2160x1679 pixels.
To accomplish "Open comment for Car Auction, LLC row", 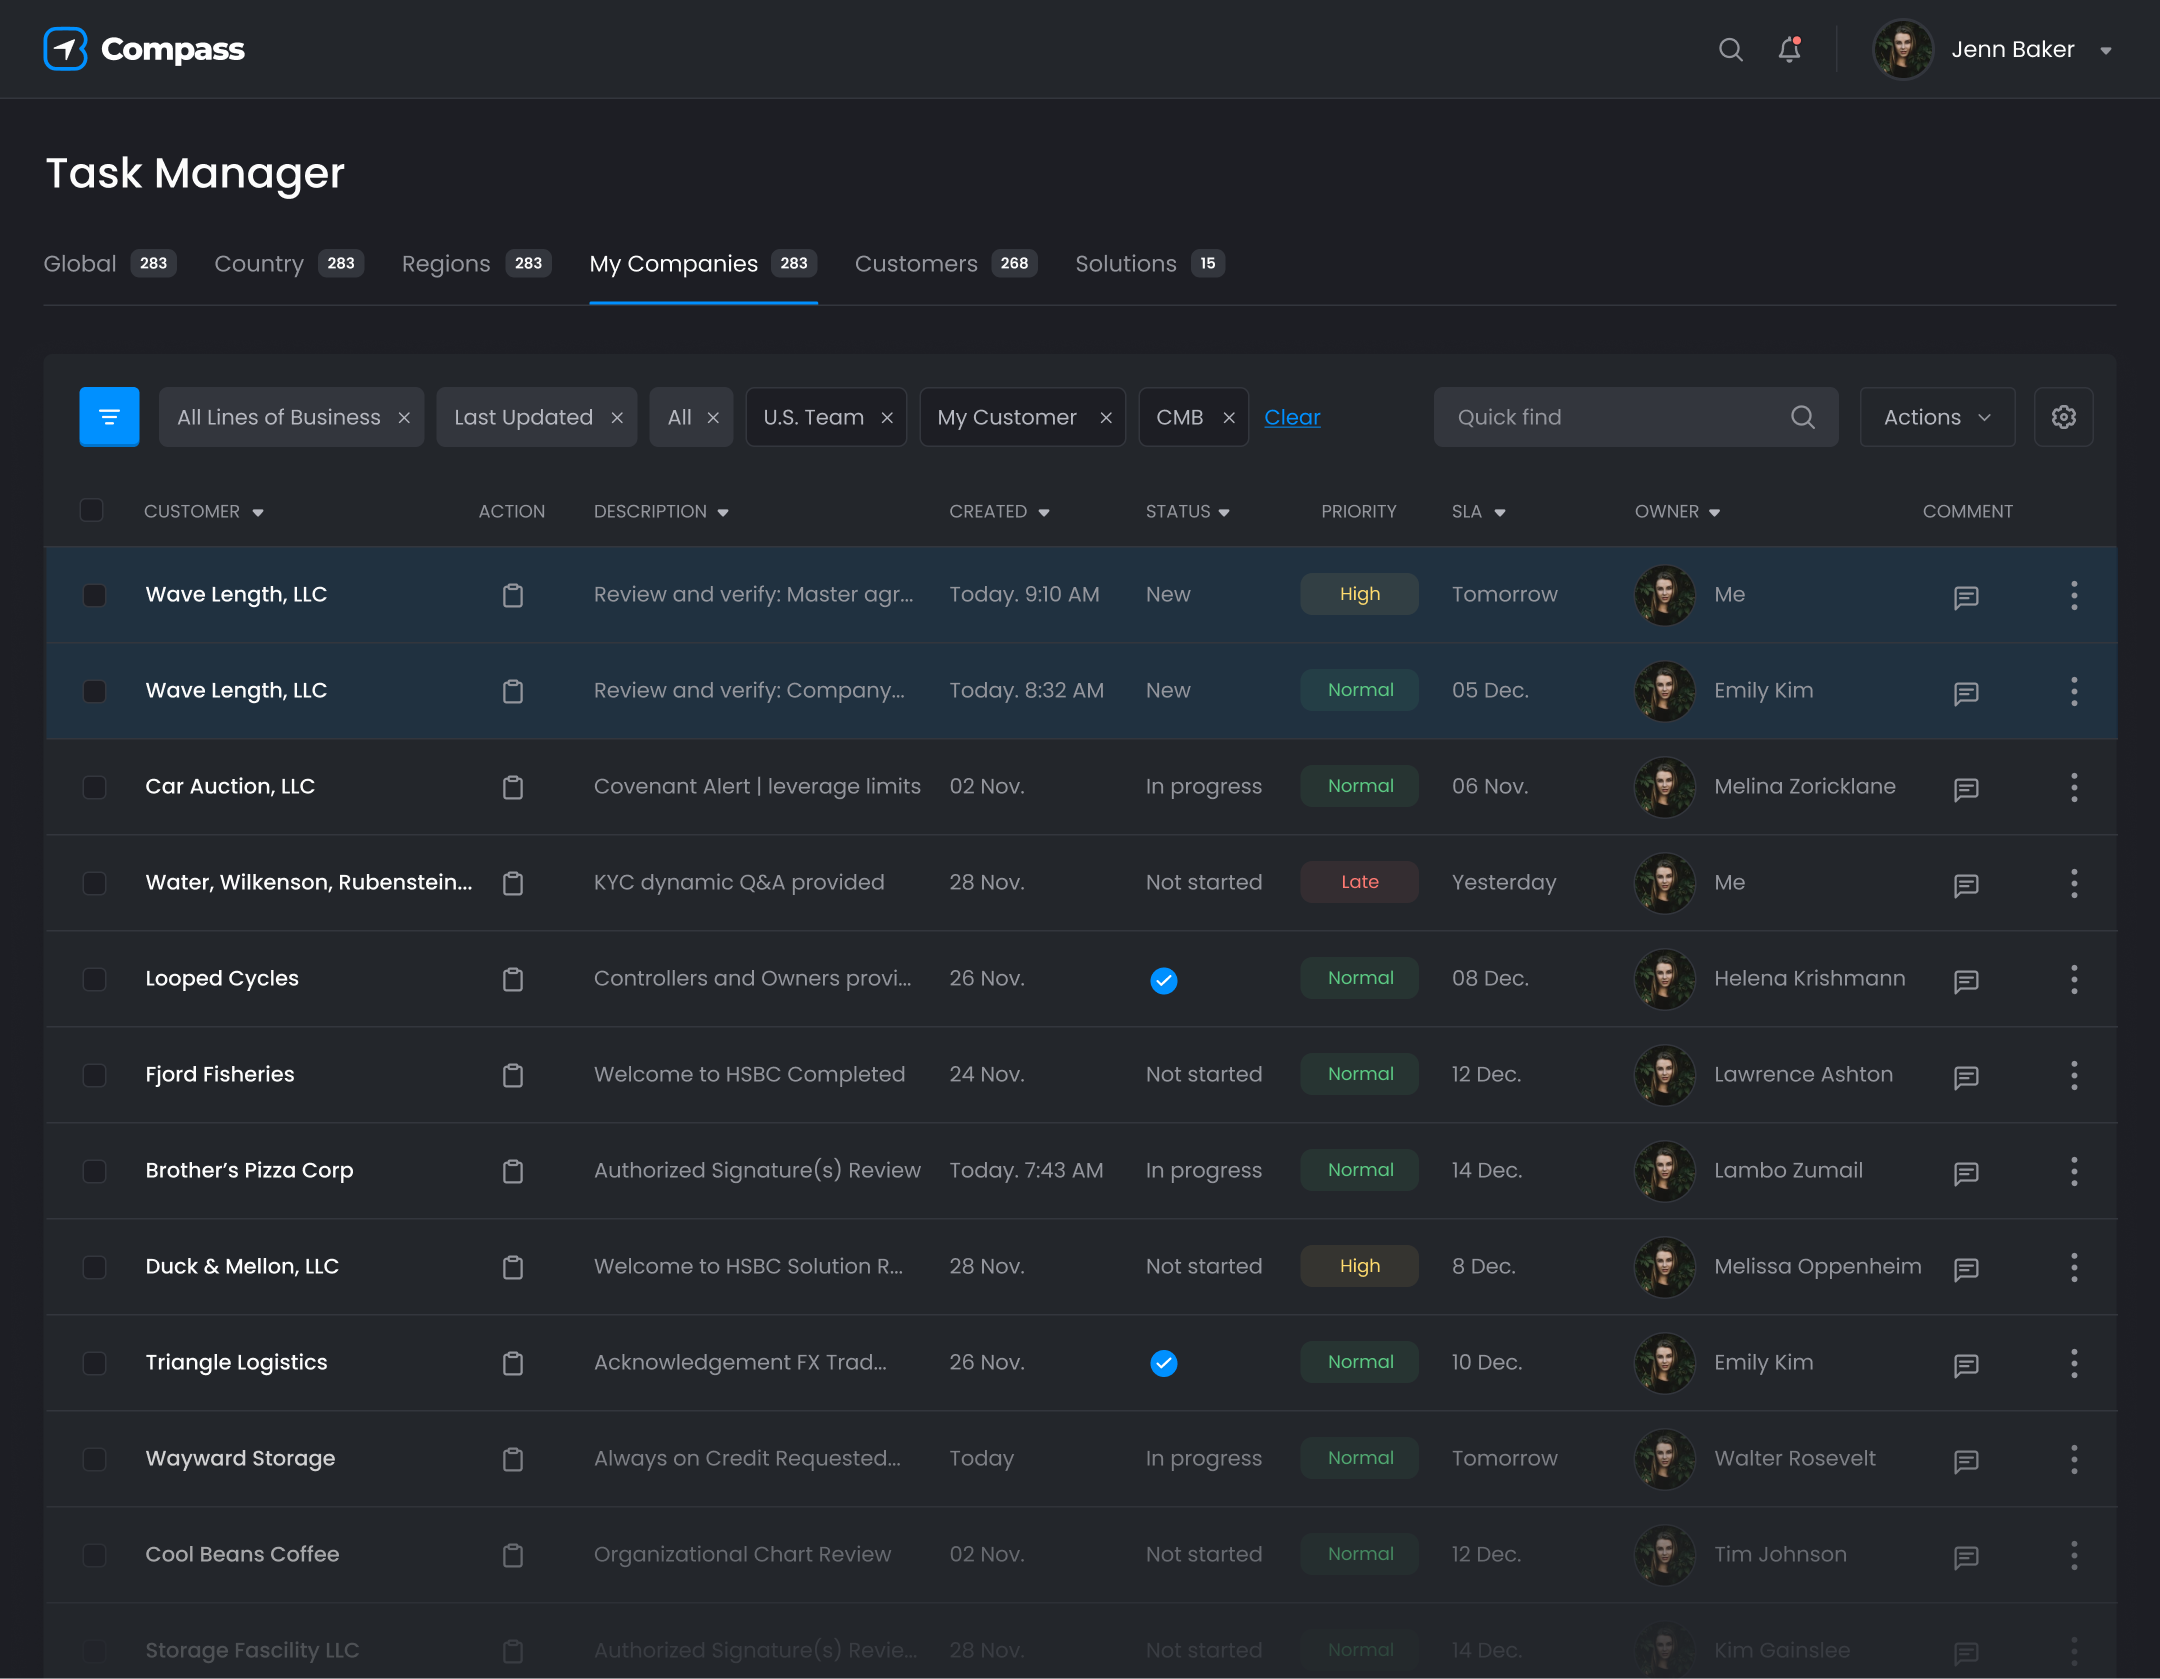I will (x=1966, y=789).
